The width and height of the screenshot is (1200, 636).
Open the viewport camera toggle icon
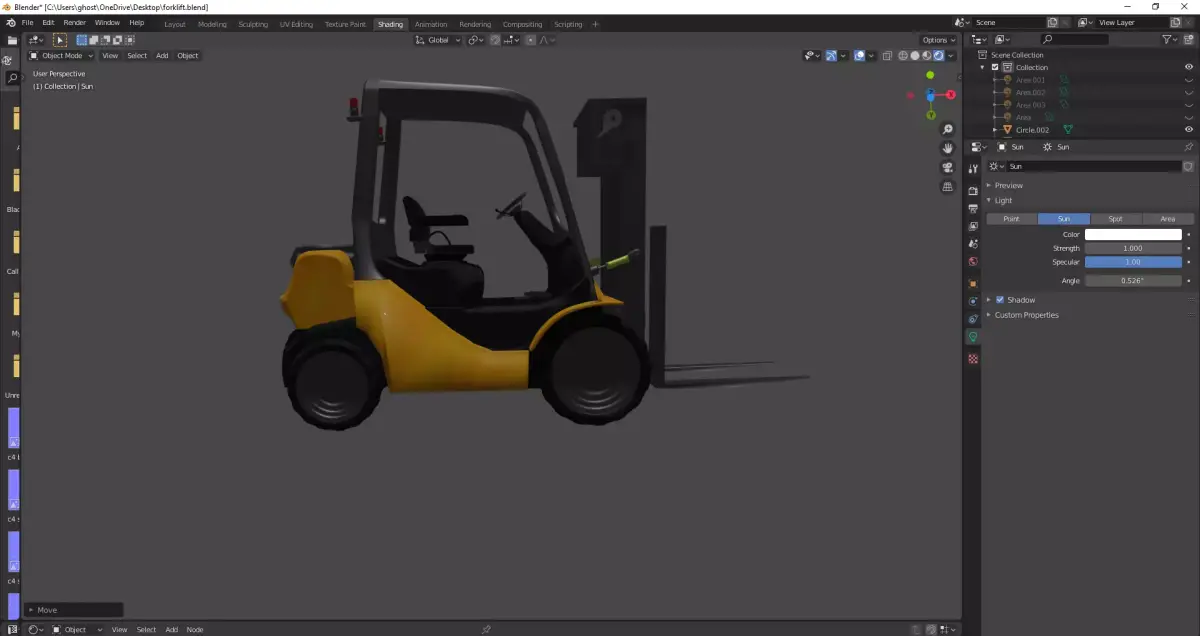click(948, 167)
